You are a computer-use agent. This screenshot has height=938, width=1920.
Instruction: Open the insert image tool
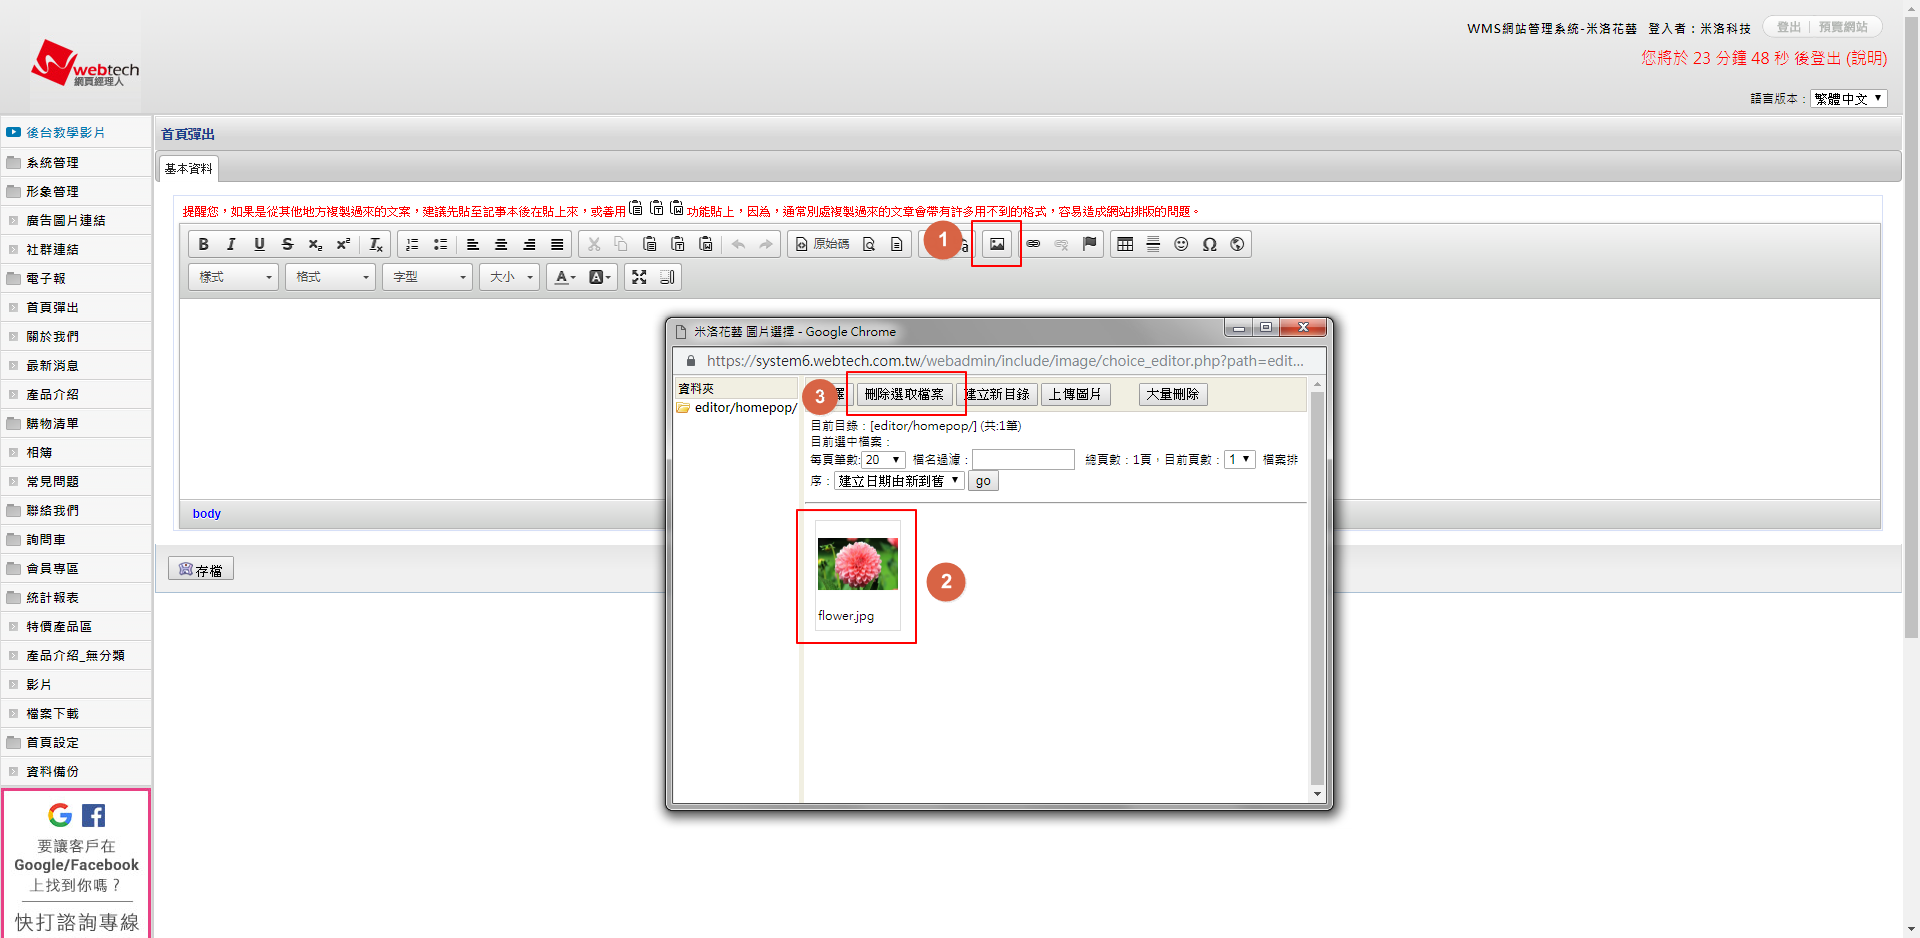click(x=997, y=244)
